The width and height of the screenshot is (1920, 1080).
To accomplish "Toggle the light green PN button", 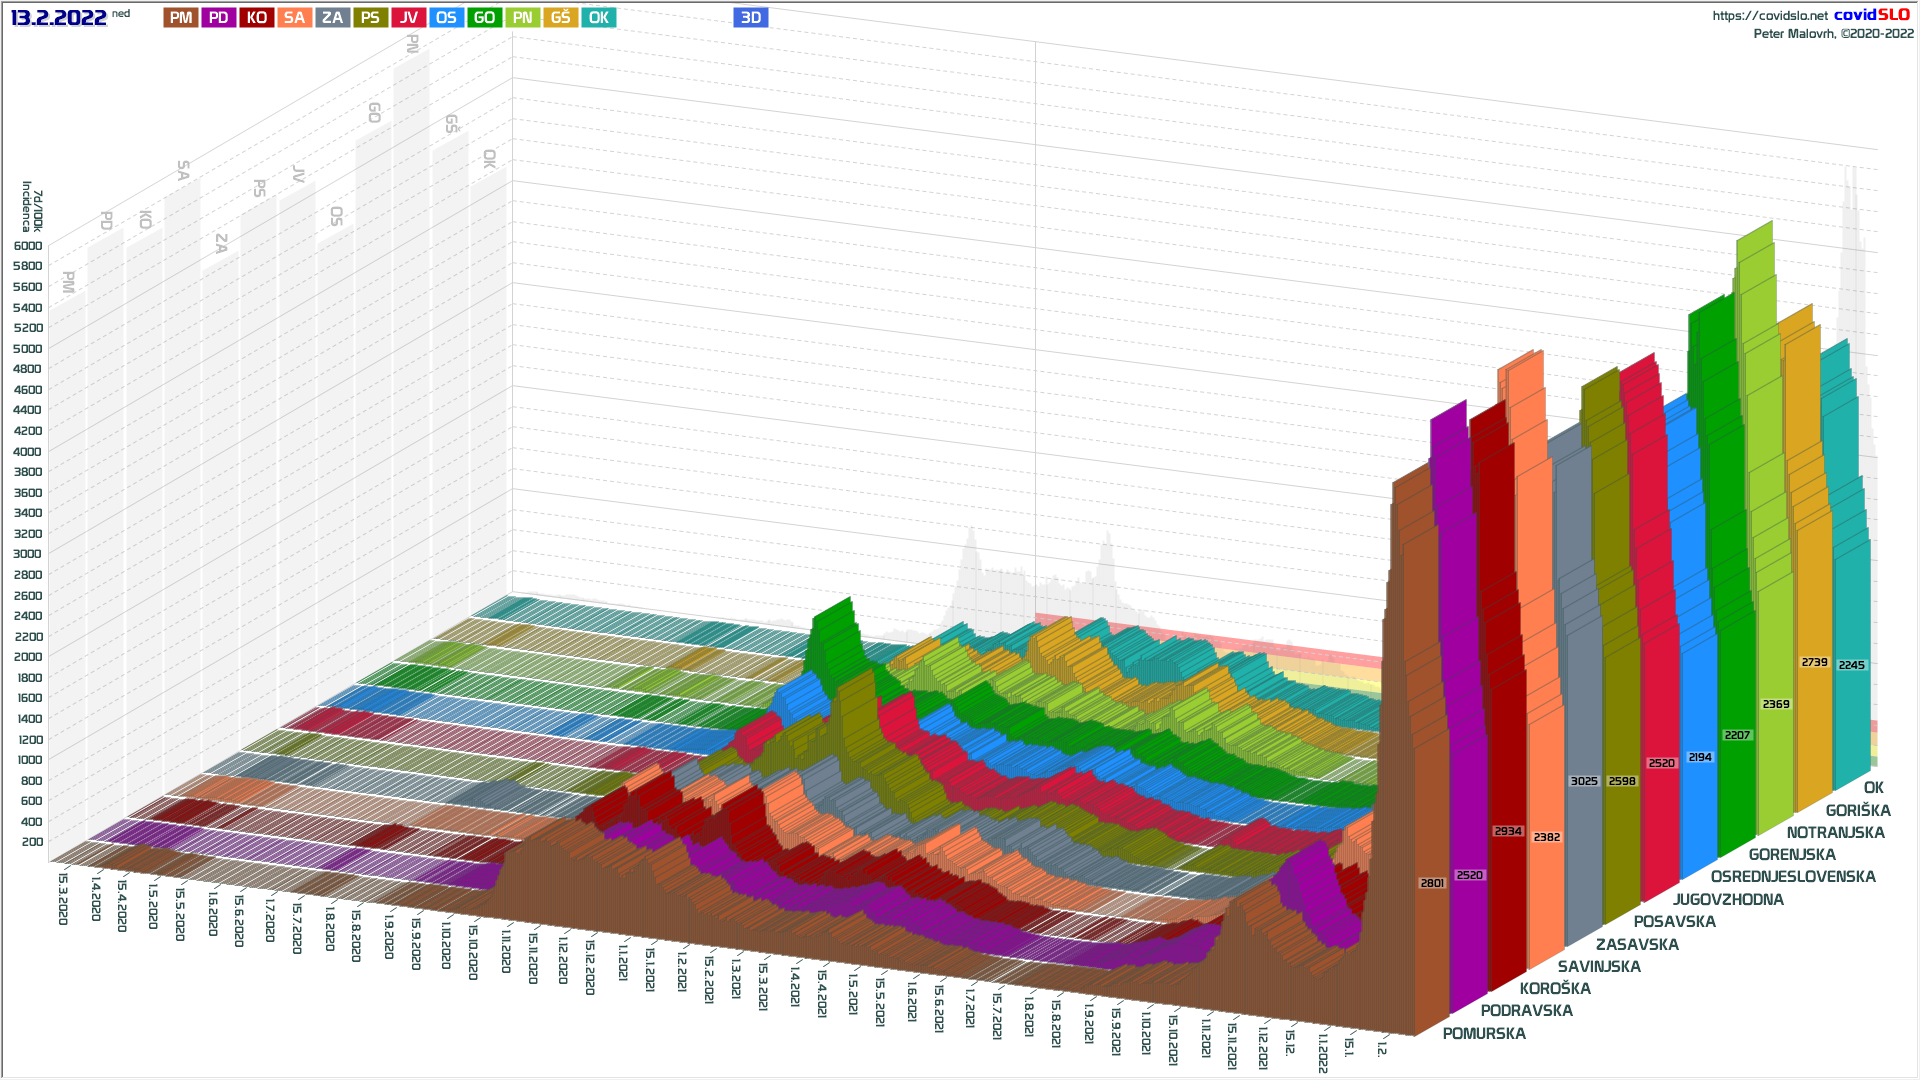I will coord(522,17).
